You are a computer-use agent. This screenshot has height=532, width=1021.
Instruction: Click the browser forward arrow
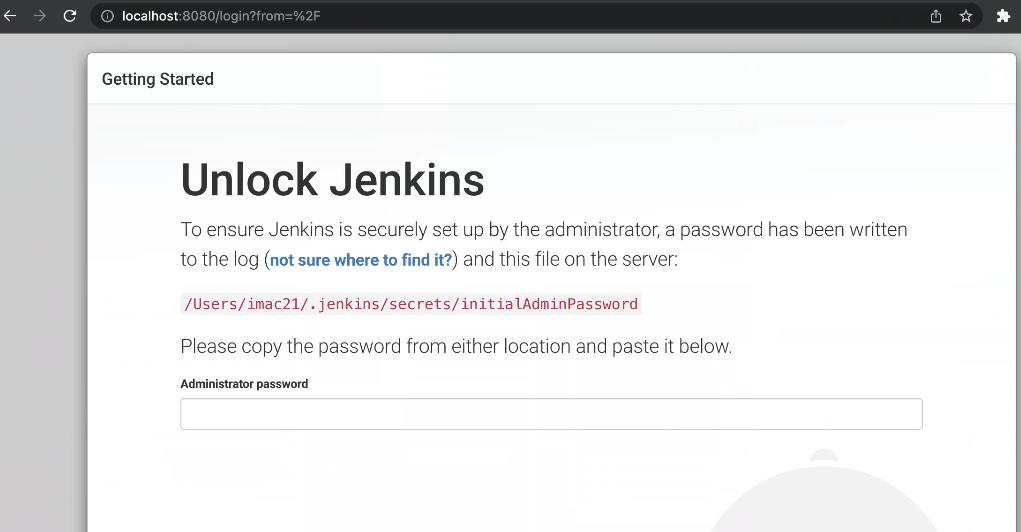click(x=40, y=16)
